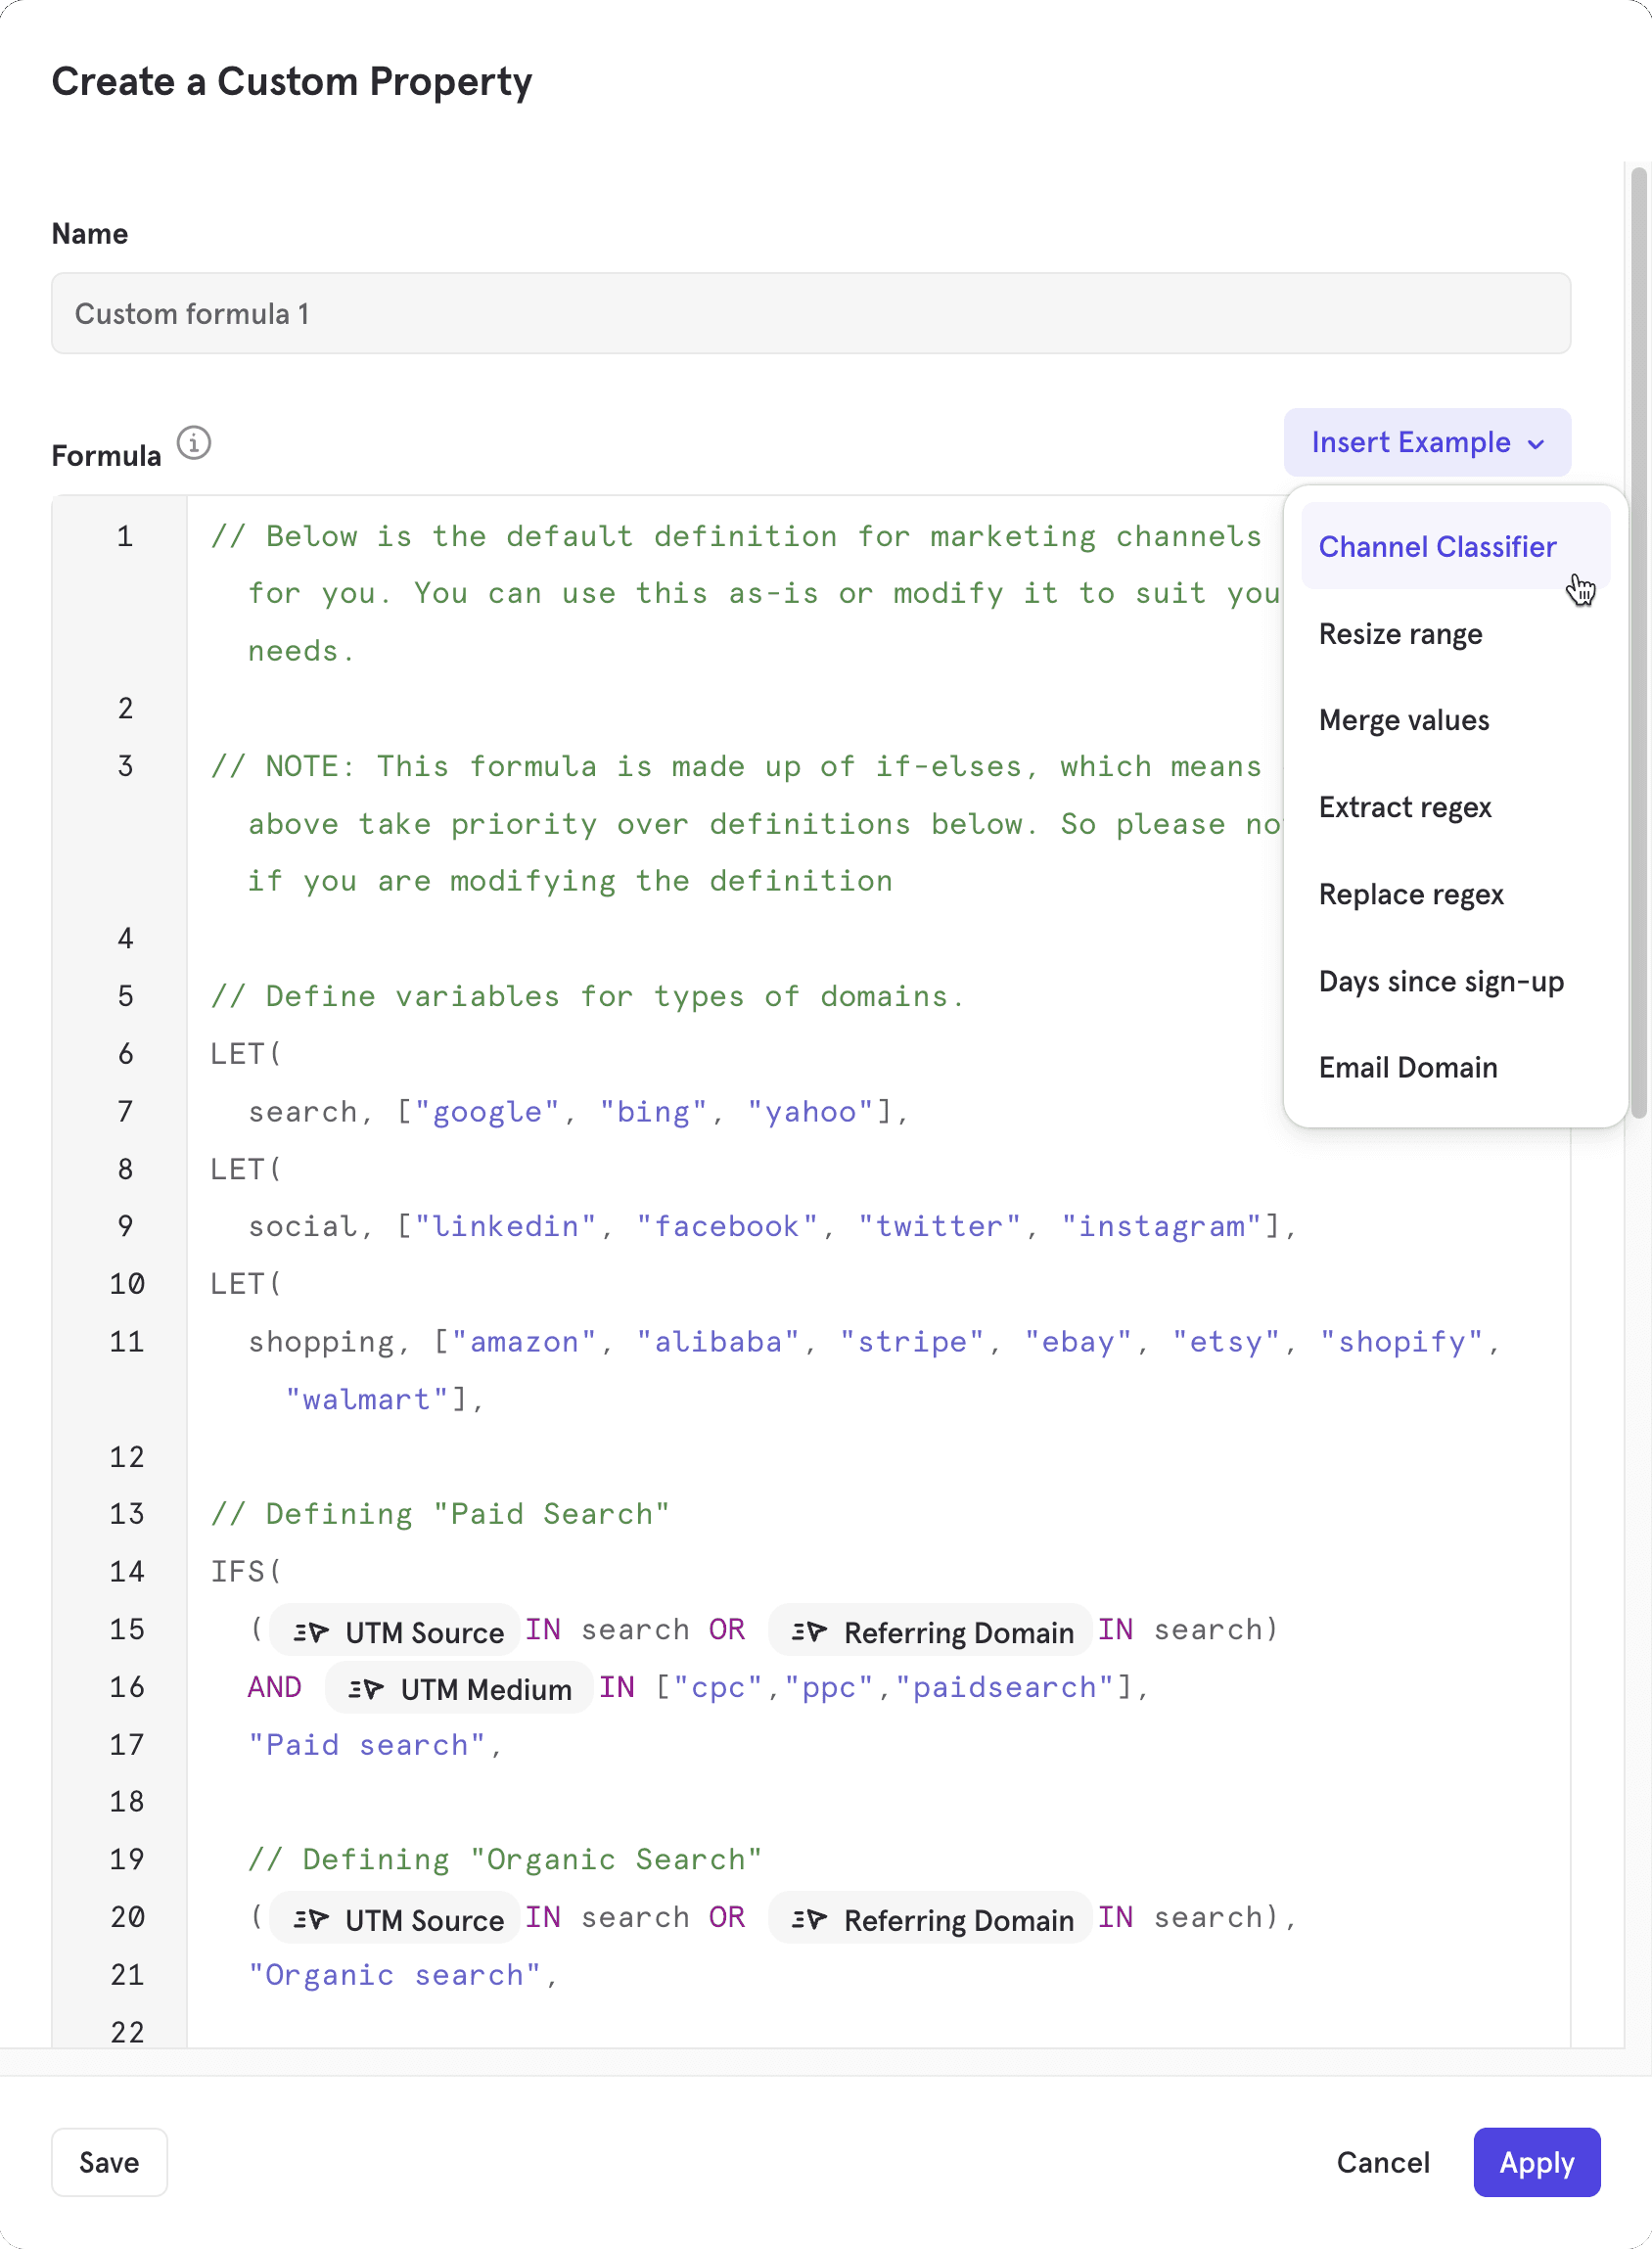Apply the Custom formula 1 property
Image resolution: width=1652 pixels, height=2249 pixels.
click(1535, 2162)
